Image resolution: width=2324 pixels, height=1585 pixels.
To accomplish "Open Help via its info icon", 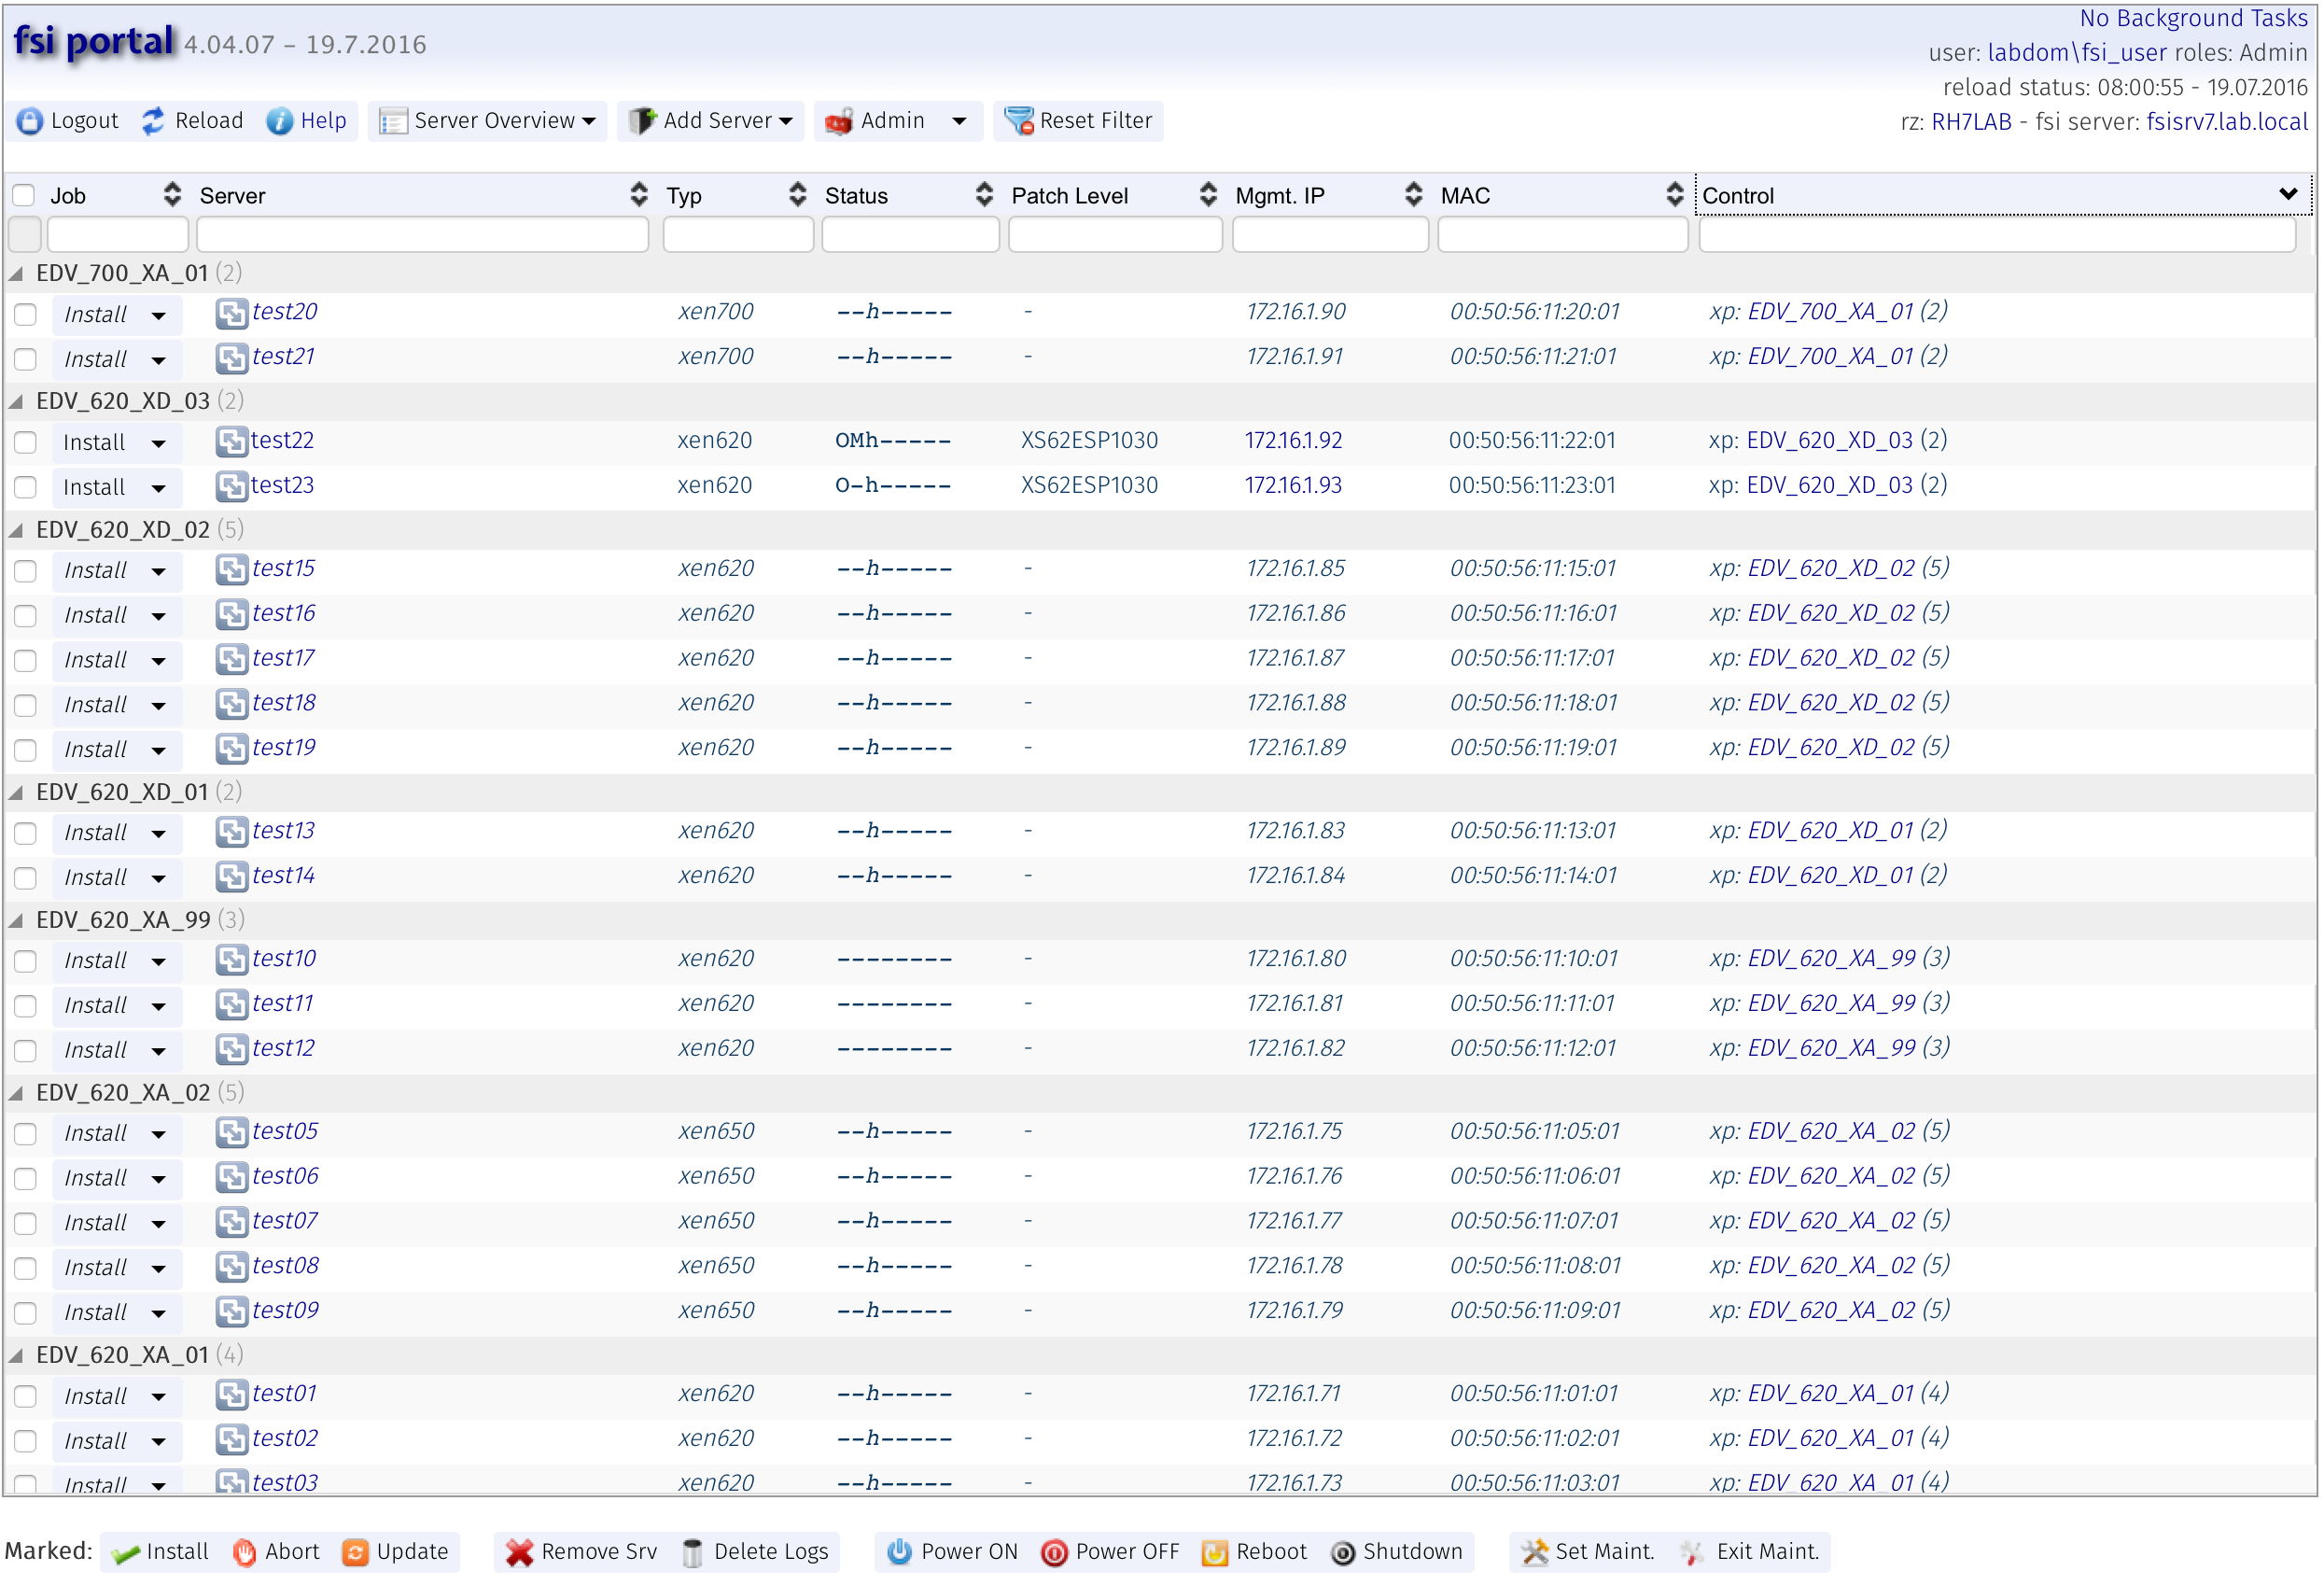I will [x=279, y=121].
